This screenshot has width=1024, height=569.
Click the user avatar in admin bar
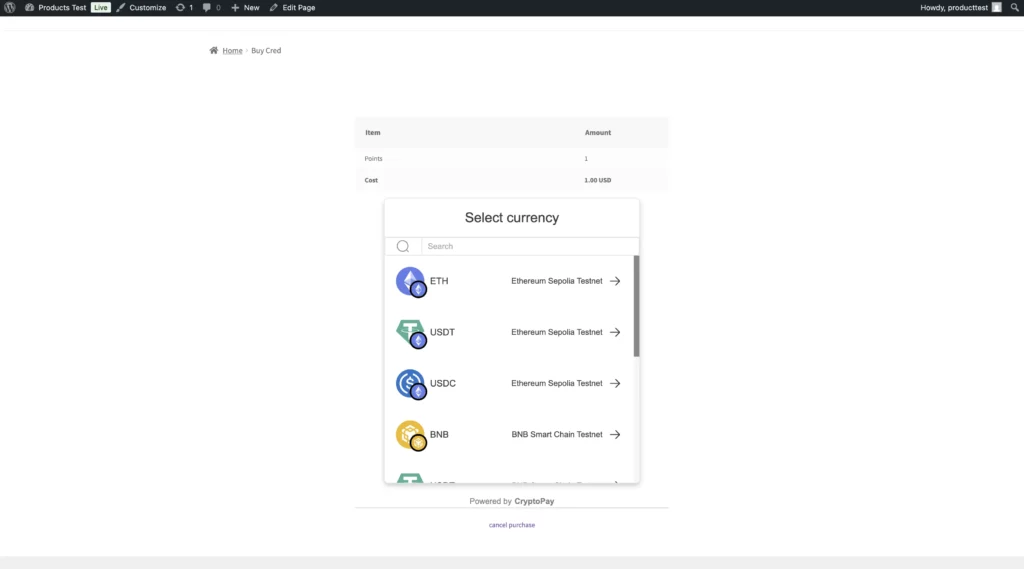996,7
